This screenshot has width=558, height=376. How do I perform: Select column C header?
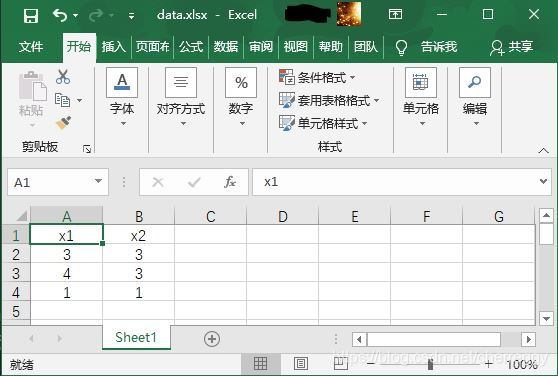pyautogui.click(x=211, y=216)
